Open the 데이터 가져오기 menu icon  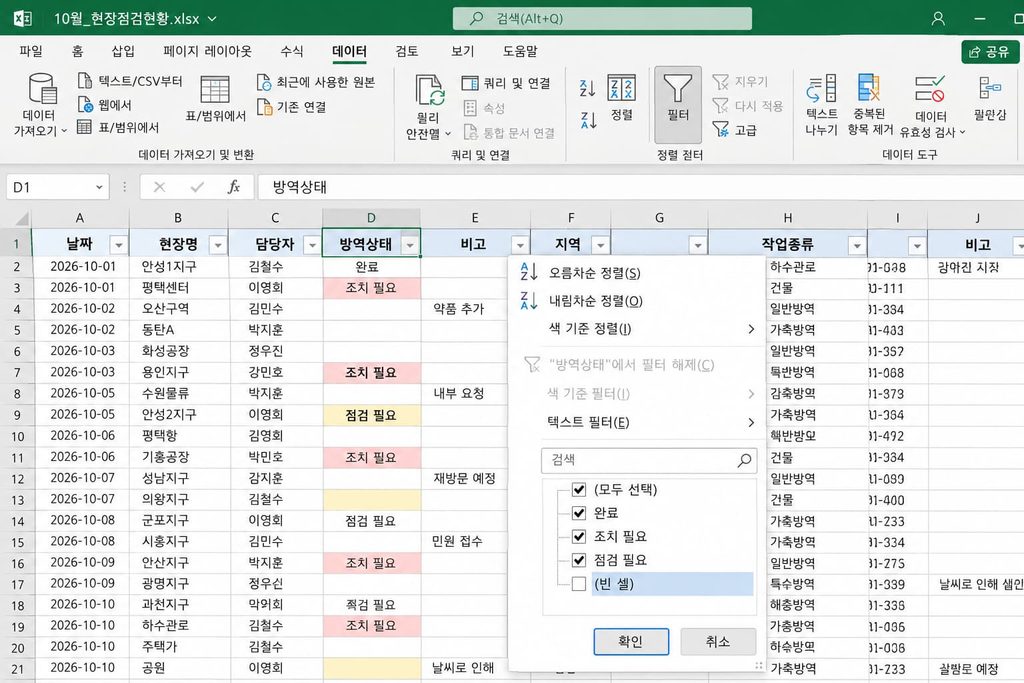click(x=42, y=89)
